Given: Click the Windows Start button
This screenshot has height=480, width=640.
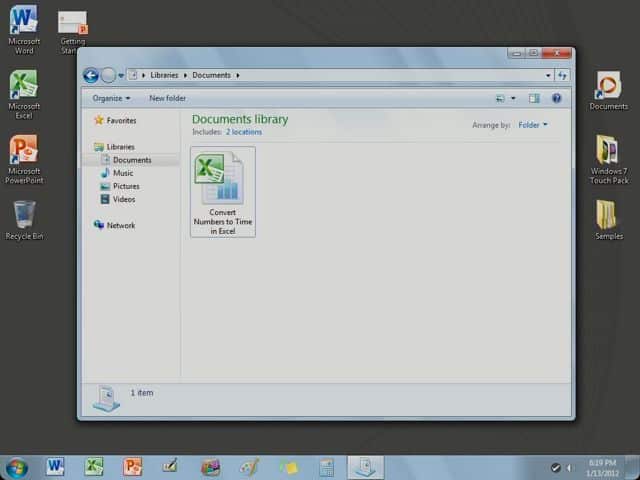Looking at the screenshot, I should [17, 468].
